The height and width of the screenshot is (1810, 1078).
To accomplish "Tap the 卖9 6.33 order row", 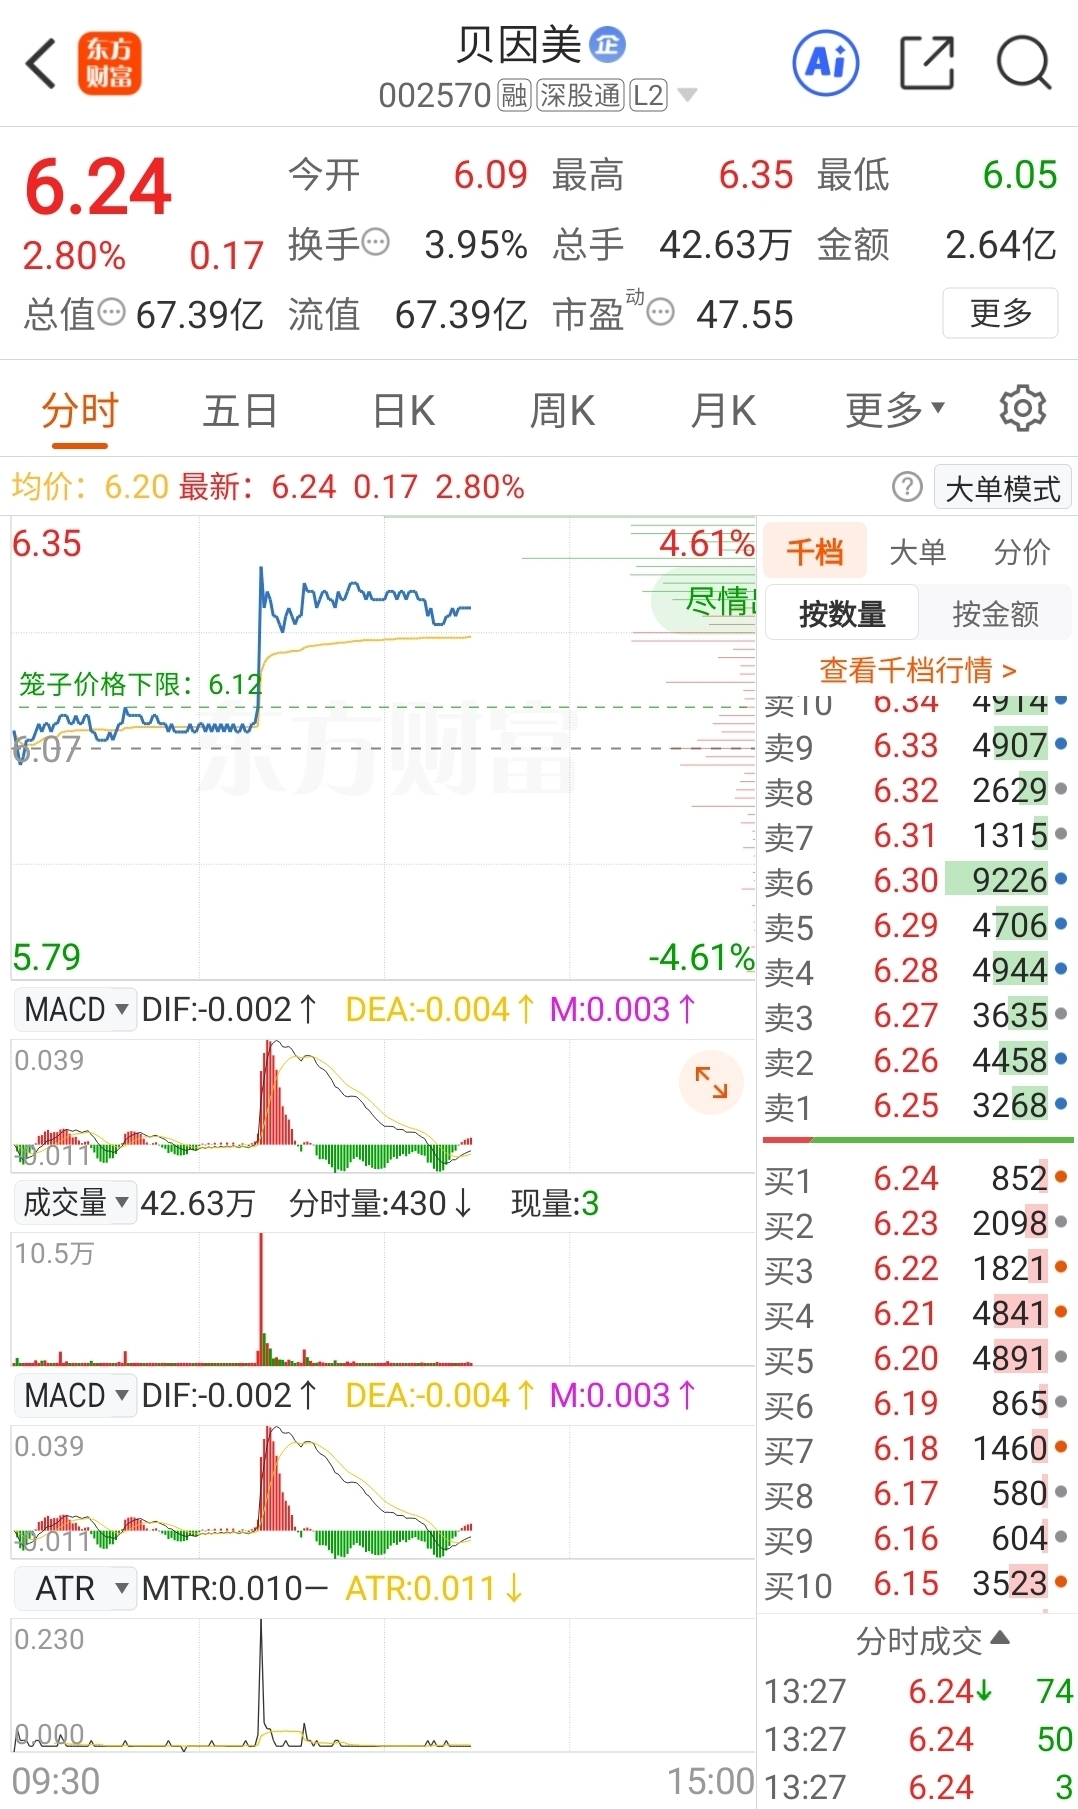I will pos(917,746).
